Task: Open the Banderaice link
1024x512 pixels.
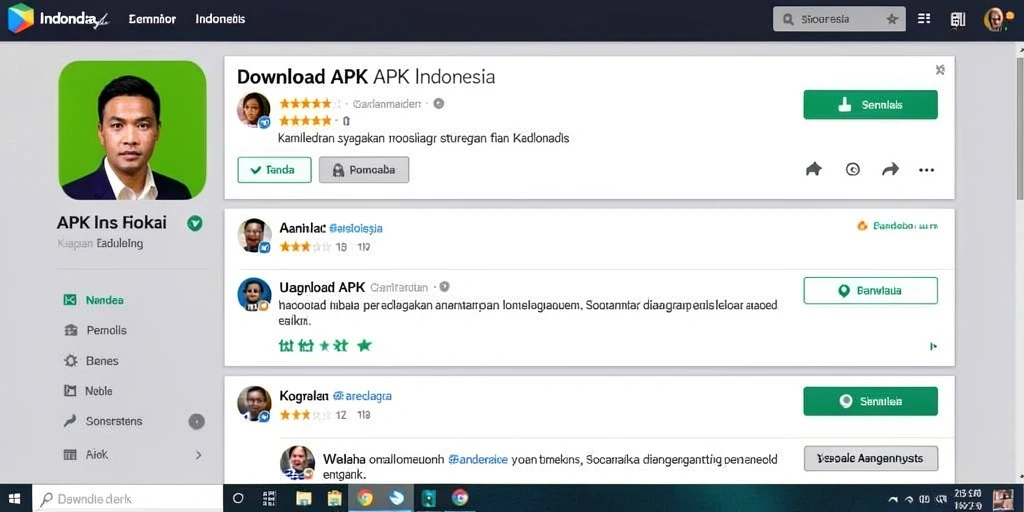Action: [478, 459]
